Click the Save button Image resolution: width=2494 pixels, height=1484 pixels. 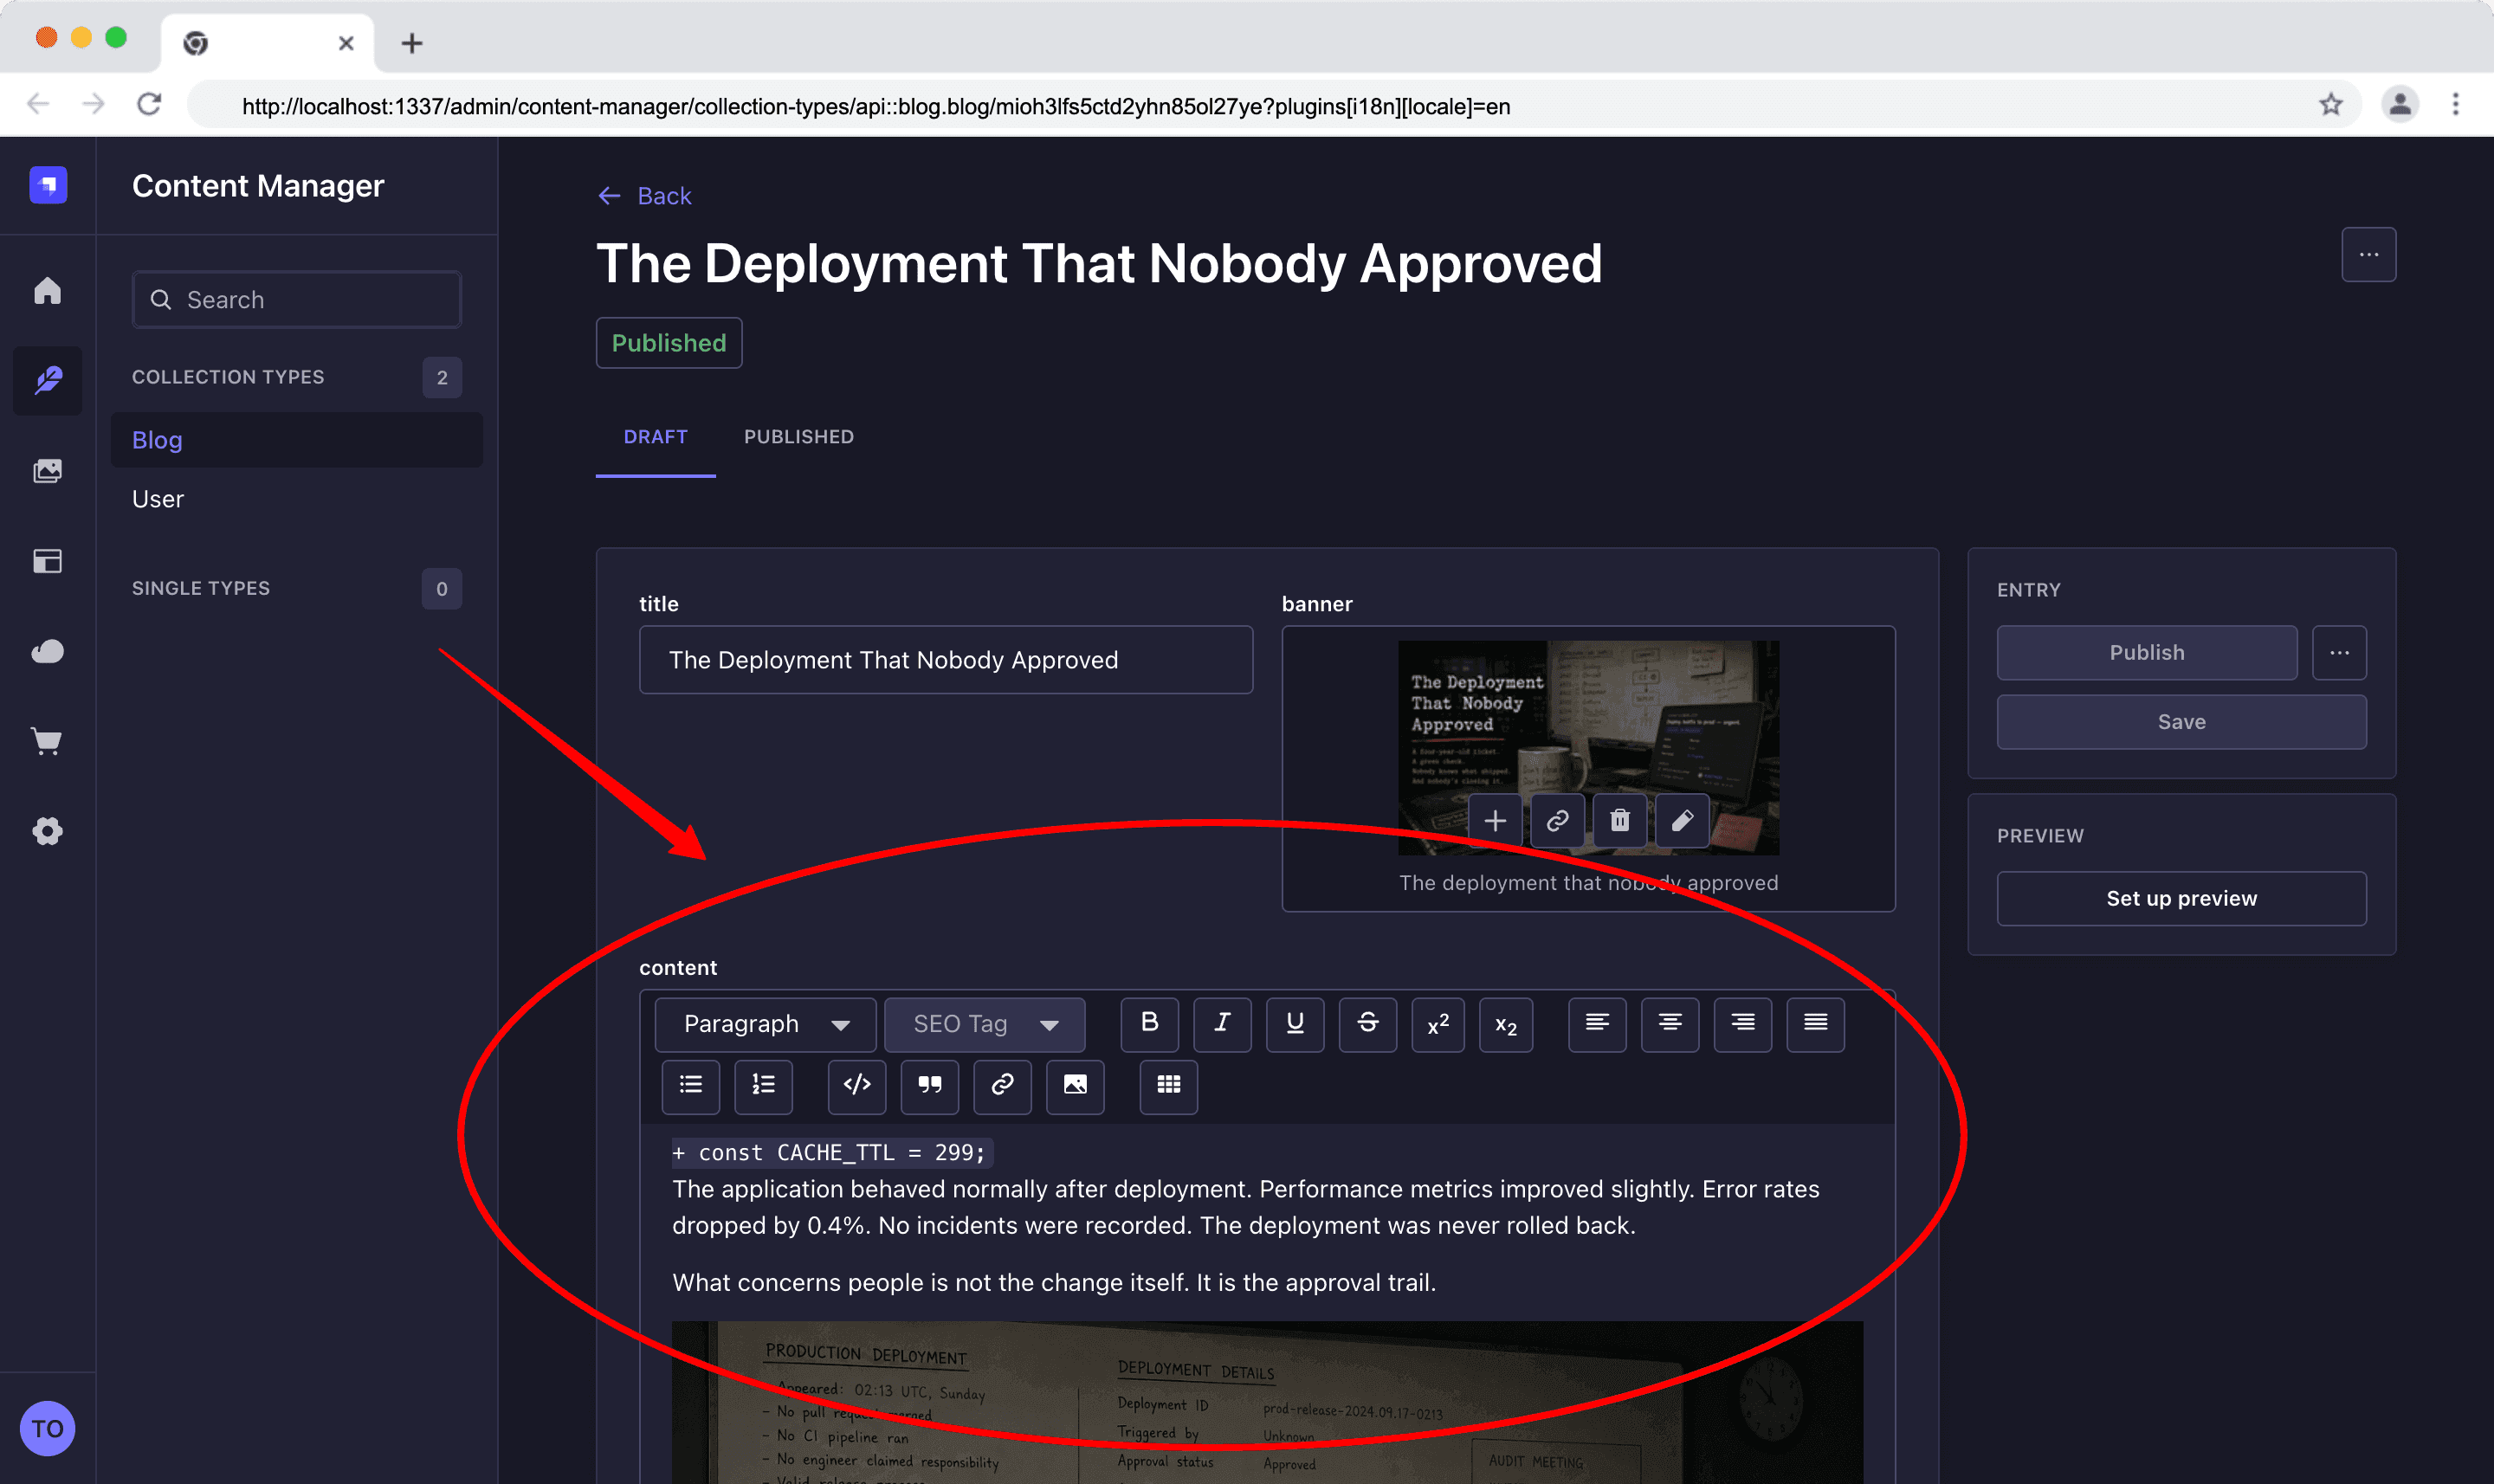(2181, 721)
